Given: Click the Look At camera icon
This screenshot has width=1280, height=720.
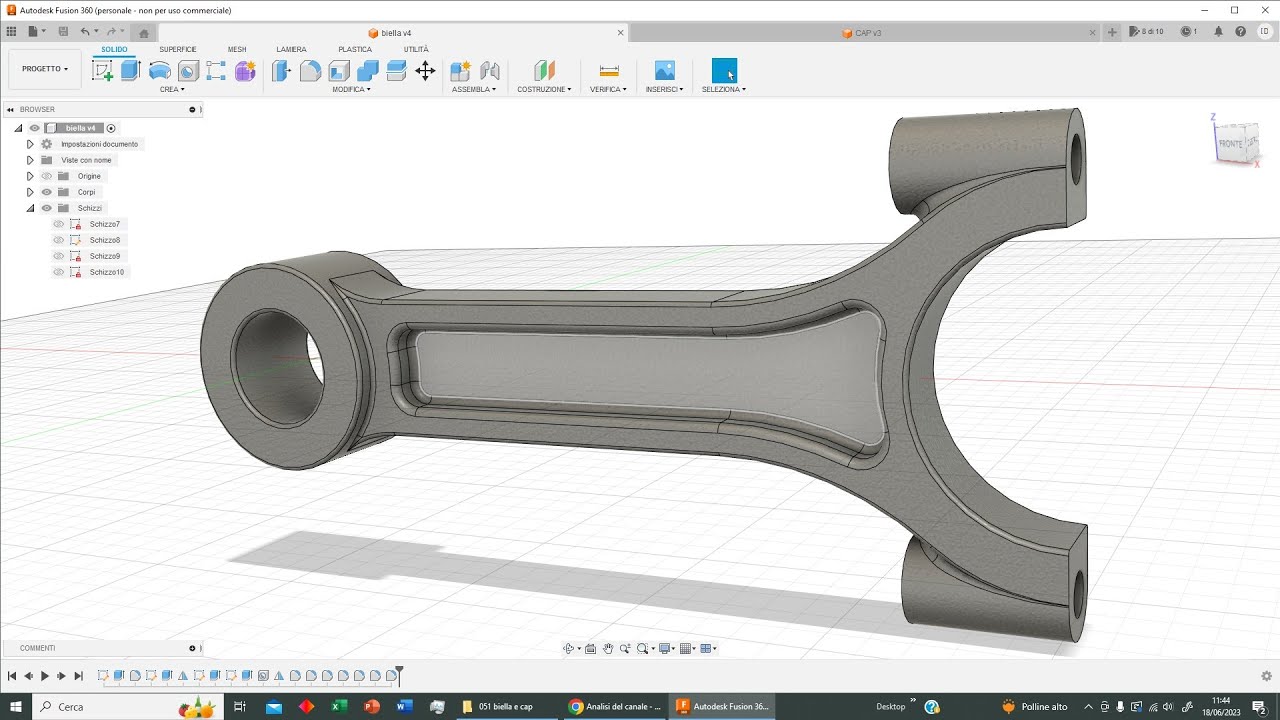Looking at the screenshot, I should [x=590, y=649].
